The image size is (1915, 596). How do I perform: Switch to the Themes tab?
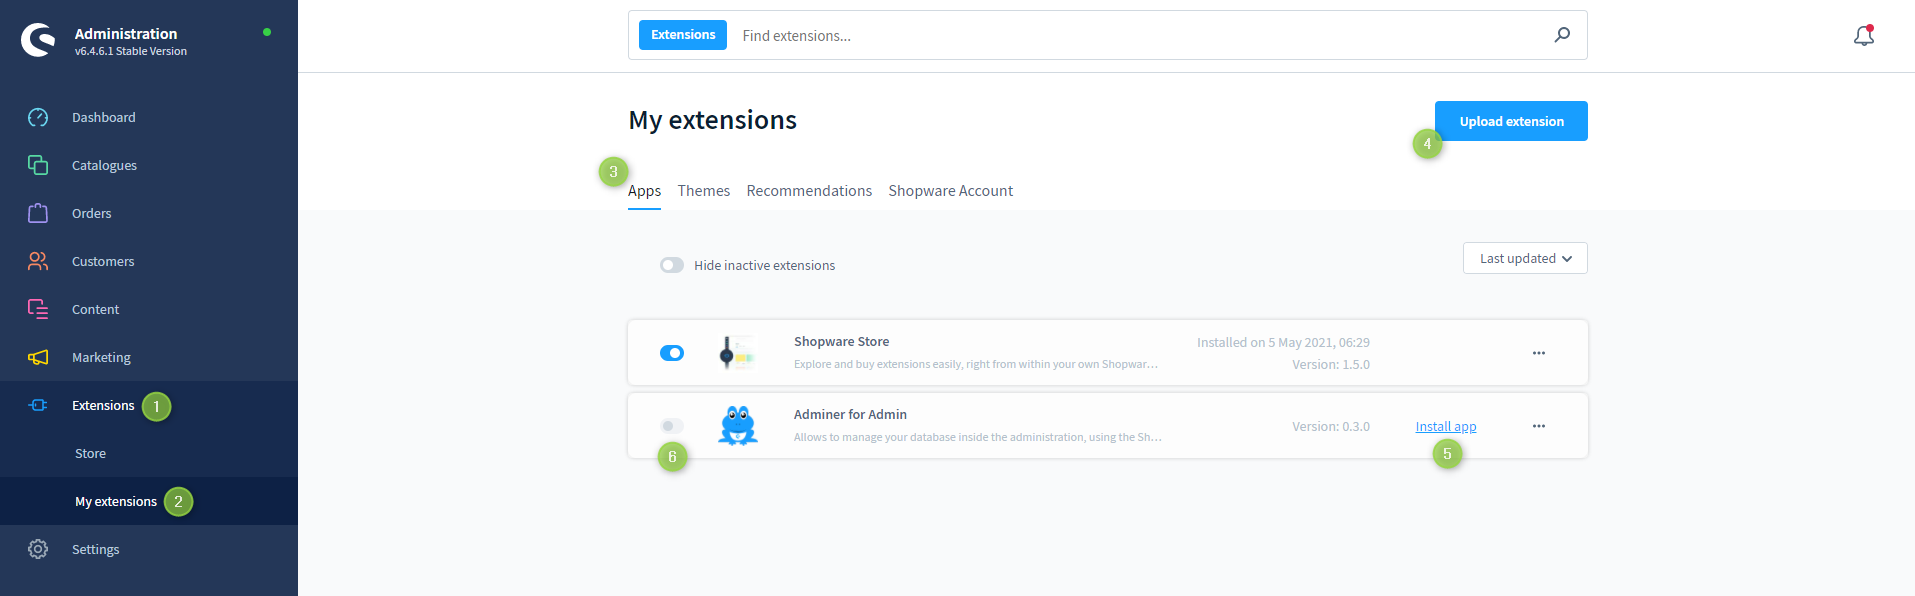(703, 191)
